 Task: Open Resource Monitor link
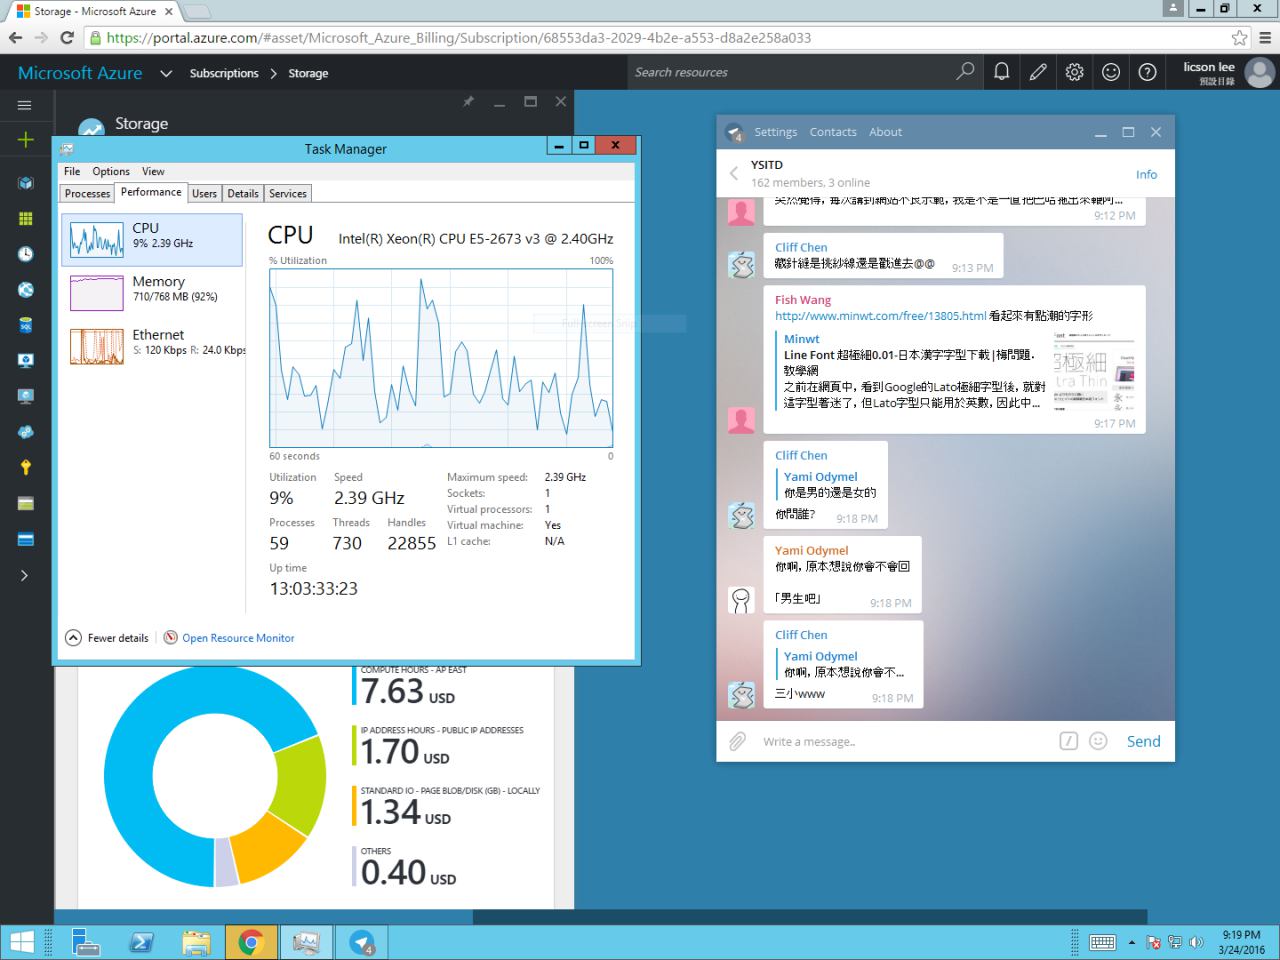click(x=238, y=638)
